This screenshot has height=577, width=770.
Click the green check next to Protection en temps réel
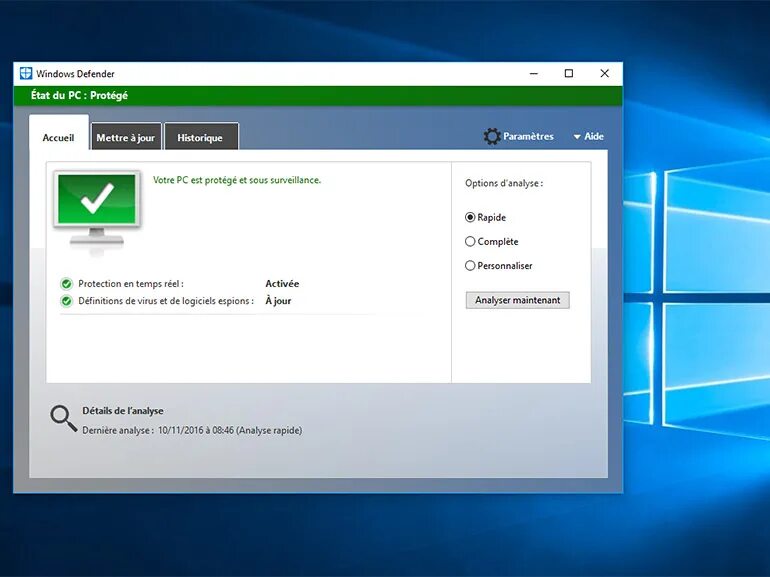[x=66, y=284]
